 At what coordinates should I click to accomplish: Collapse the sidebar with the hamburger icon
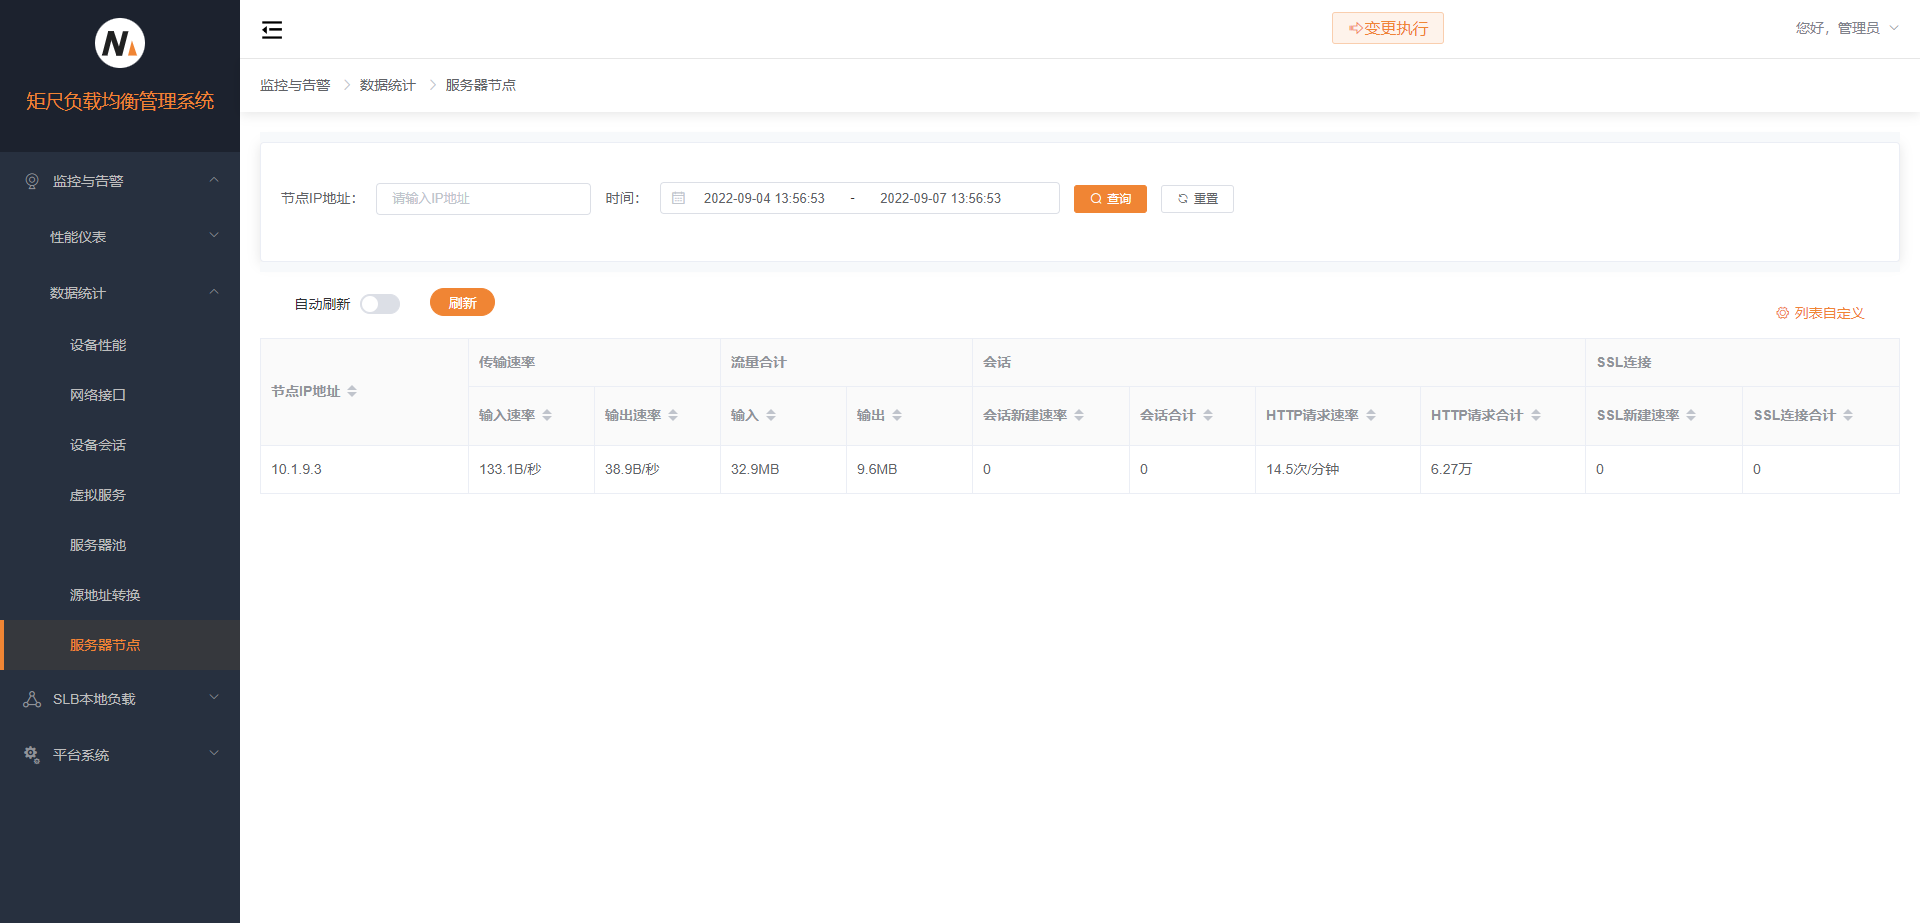tap(271, 30)
